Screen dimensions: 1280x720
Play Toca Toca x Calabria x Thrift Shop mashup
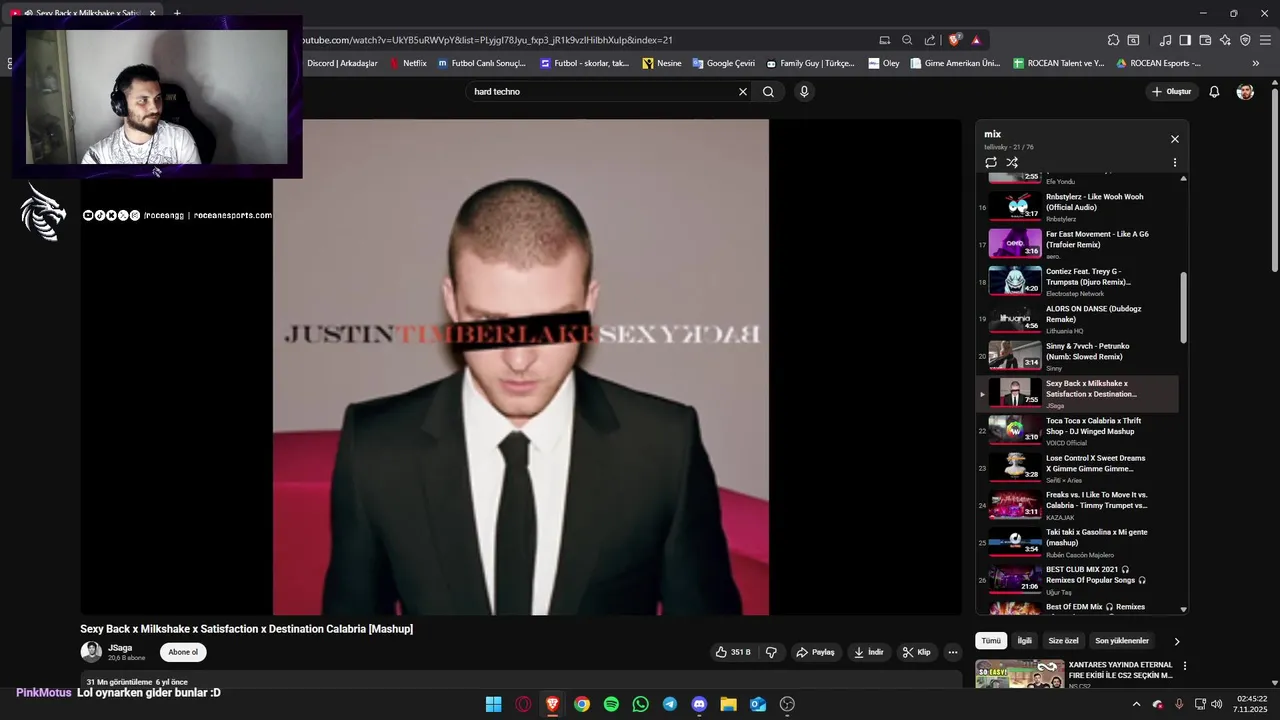point(1078,431)
